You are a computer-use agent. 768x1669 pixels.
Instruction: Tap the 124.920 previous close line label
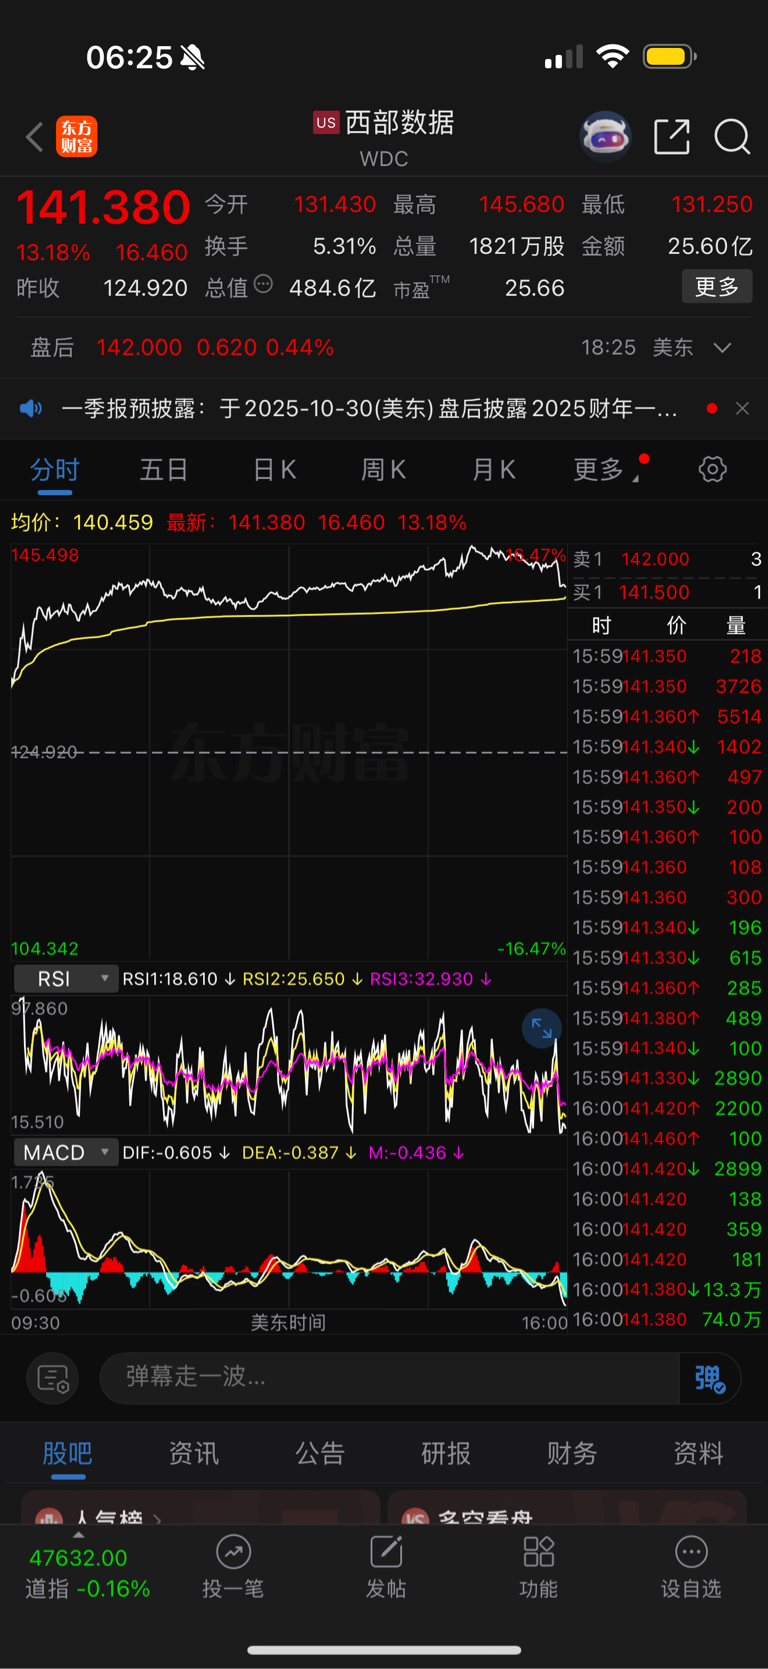44,752
